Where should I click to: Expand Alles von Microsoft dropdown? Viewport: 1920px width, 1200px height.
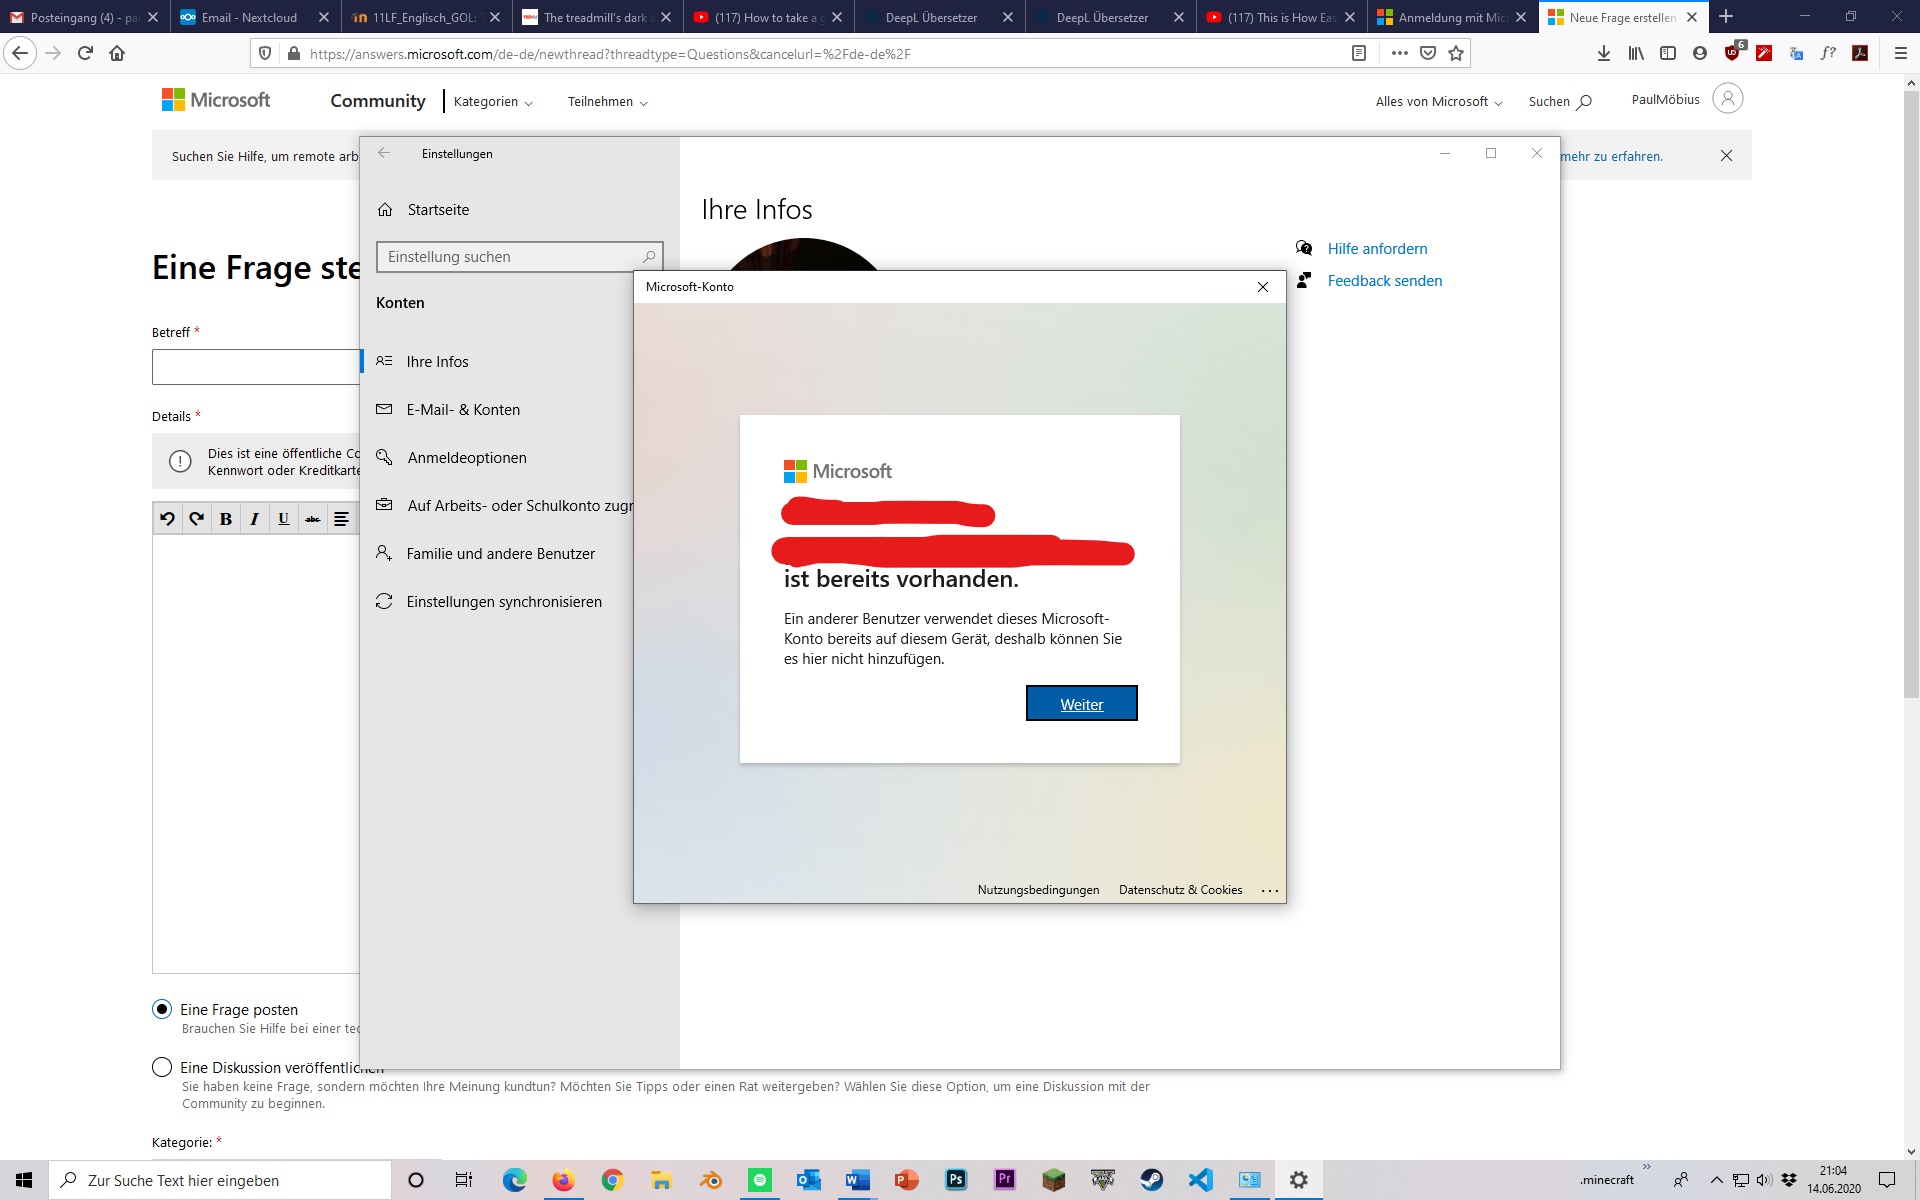click(x=1439, y=102)
